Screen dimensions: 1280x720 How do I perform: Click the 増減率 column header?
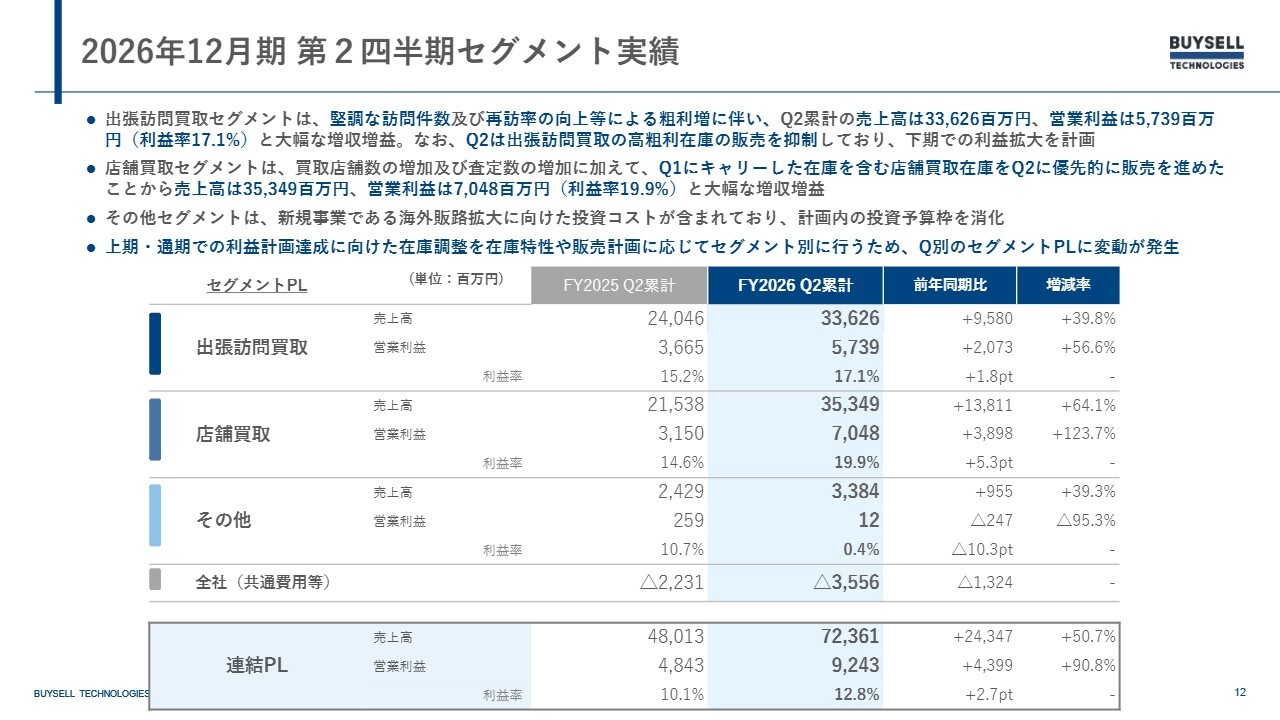click(1068, 285)
